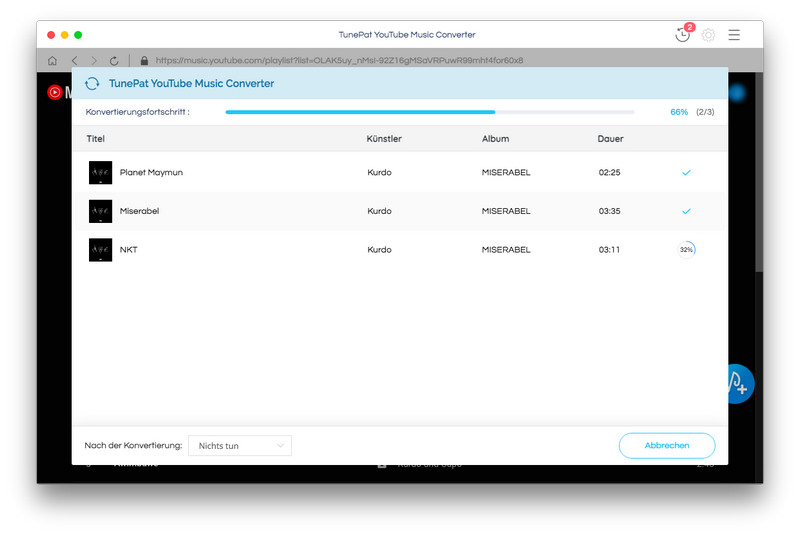The height and width of the screenshot is (536, 800).
Task: Click the Künstler column header
Action: (384, 139)
